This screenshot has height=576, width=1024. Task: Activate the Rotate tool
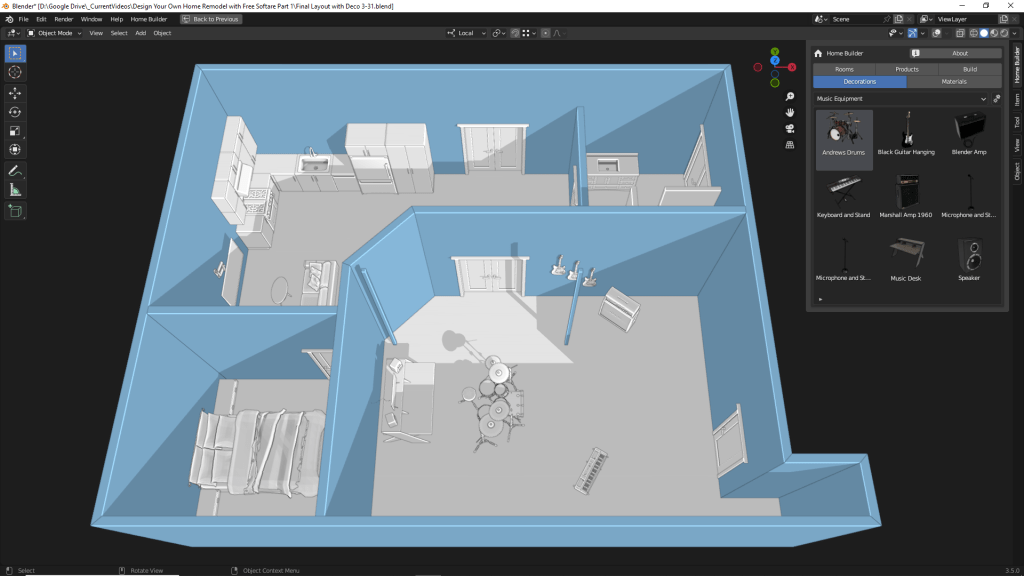(15, 111)
